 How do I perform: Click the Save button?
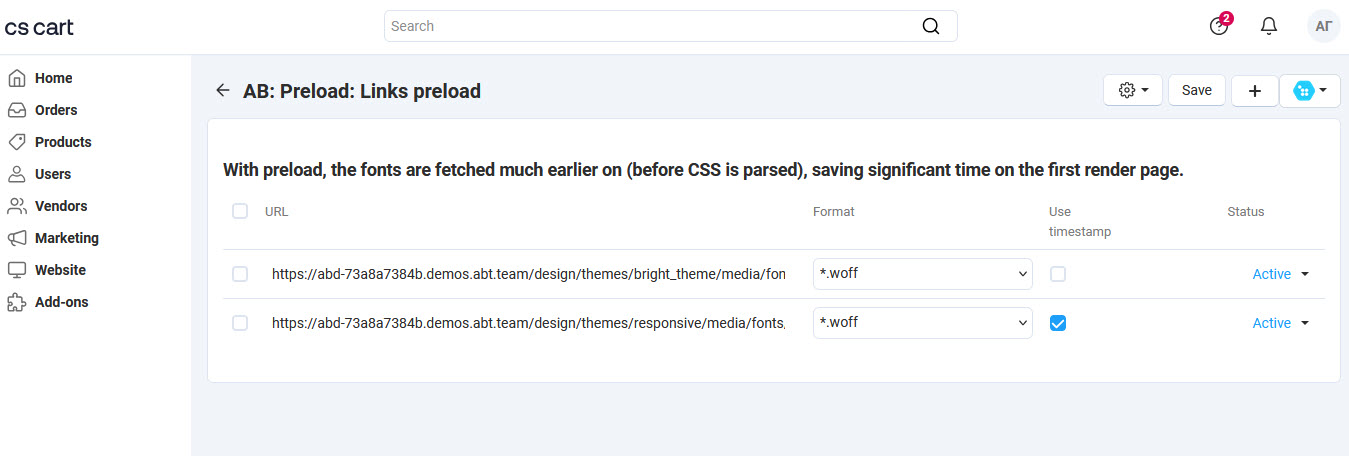pyautogui.click(x=1196, y=90)
